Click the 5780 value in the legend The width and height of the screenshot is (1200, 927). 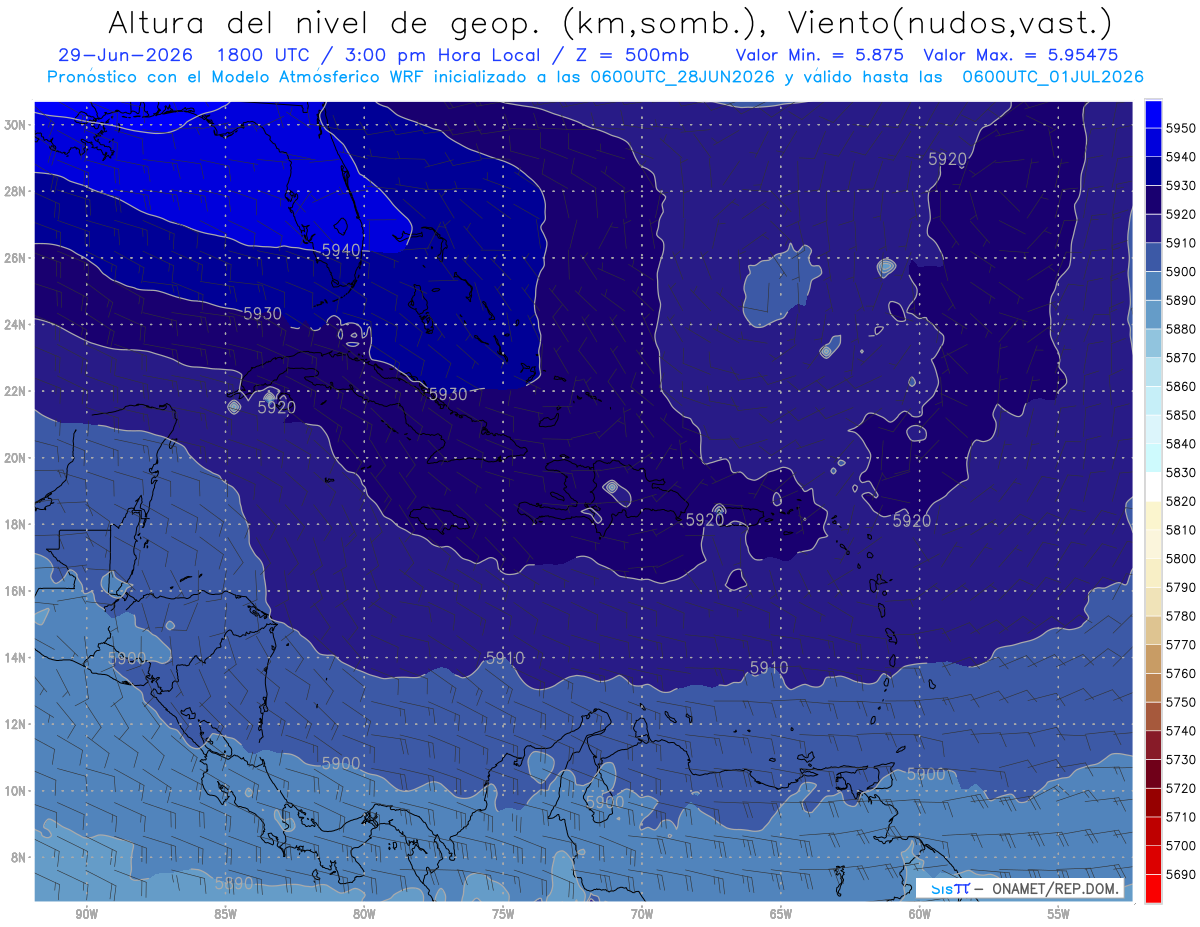(1181, 616)
